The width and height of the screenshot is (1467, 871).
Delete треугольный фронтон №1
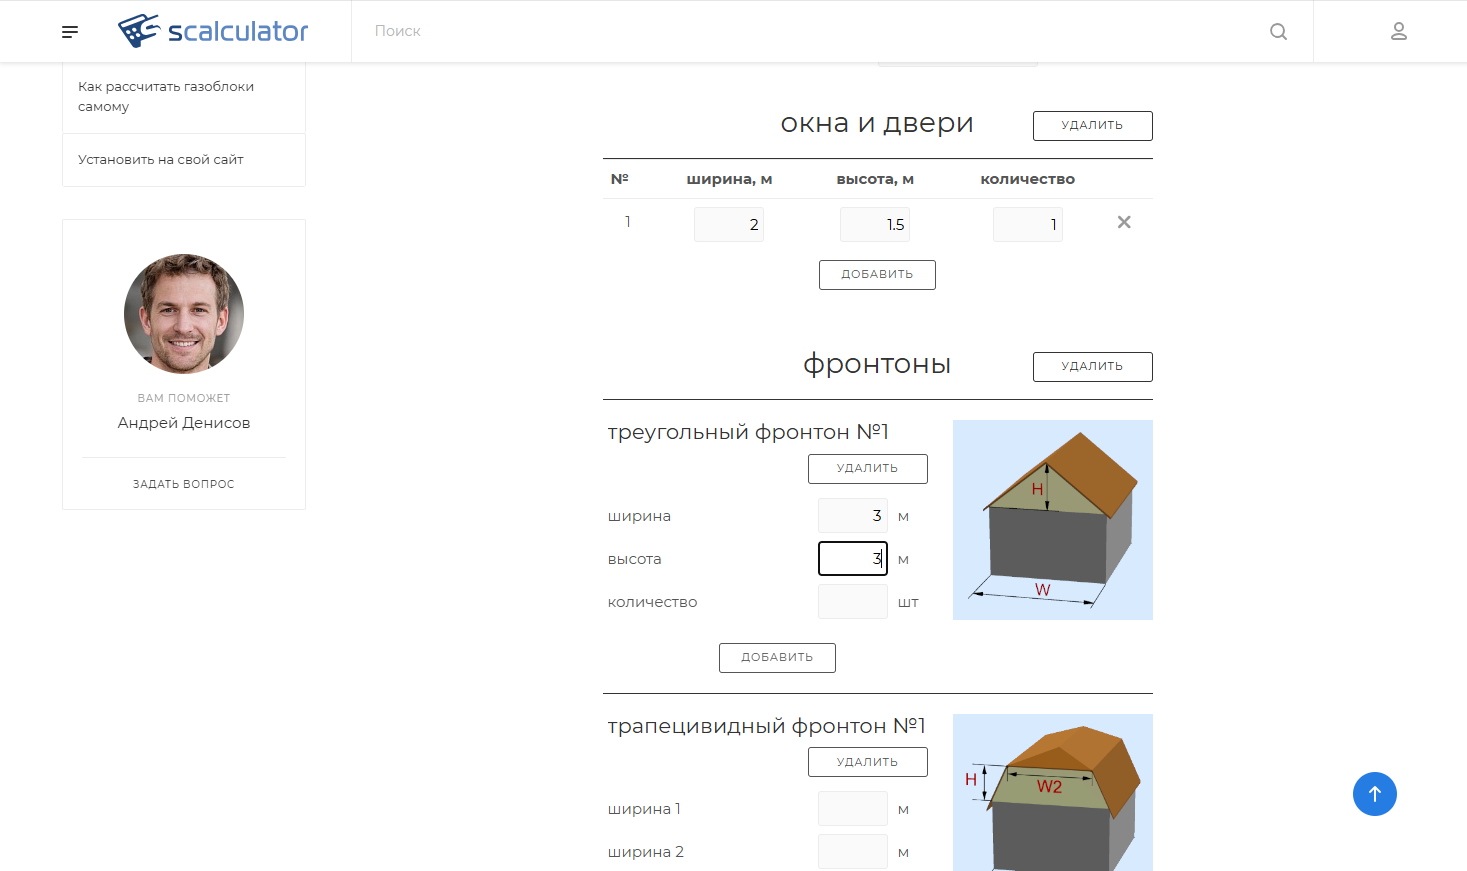click(867, 469)
